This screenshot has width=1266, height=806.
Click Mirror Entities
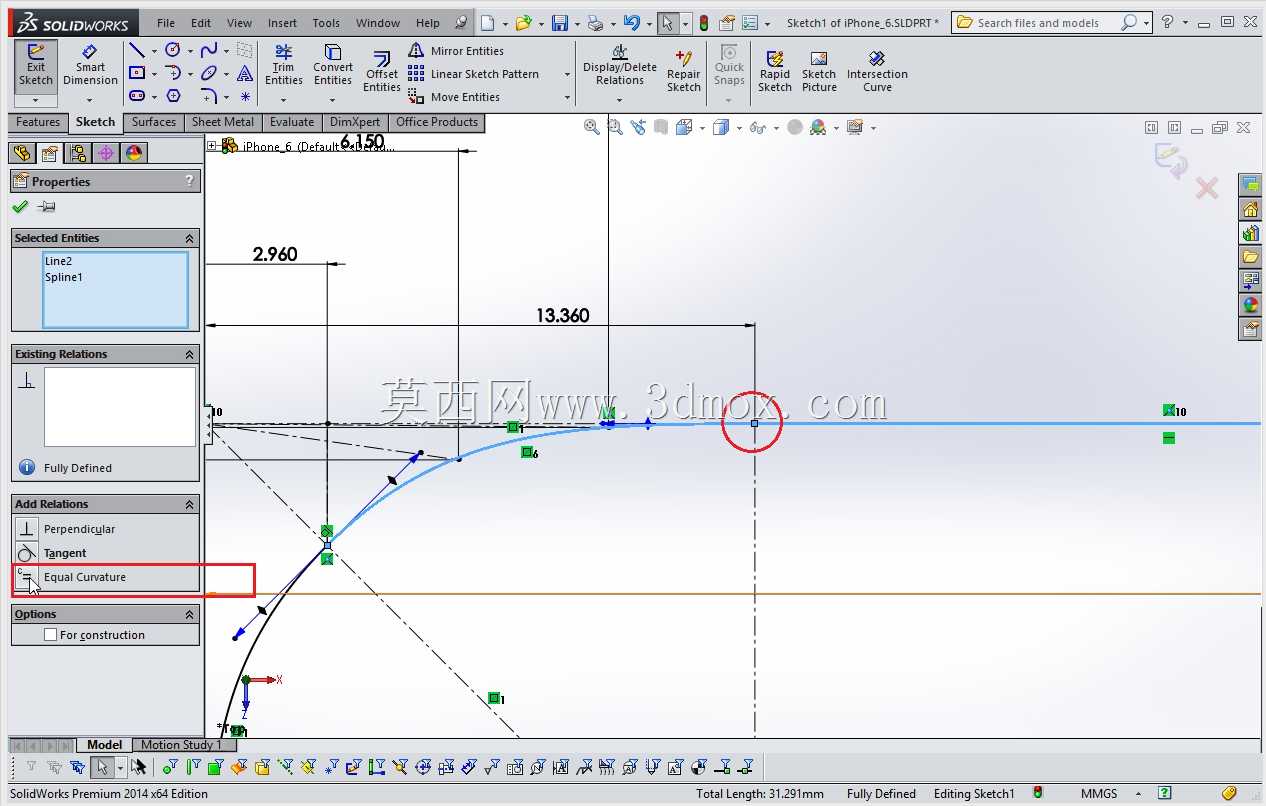point(456,51)
